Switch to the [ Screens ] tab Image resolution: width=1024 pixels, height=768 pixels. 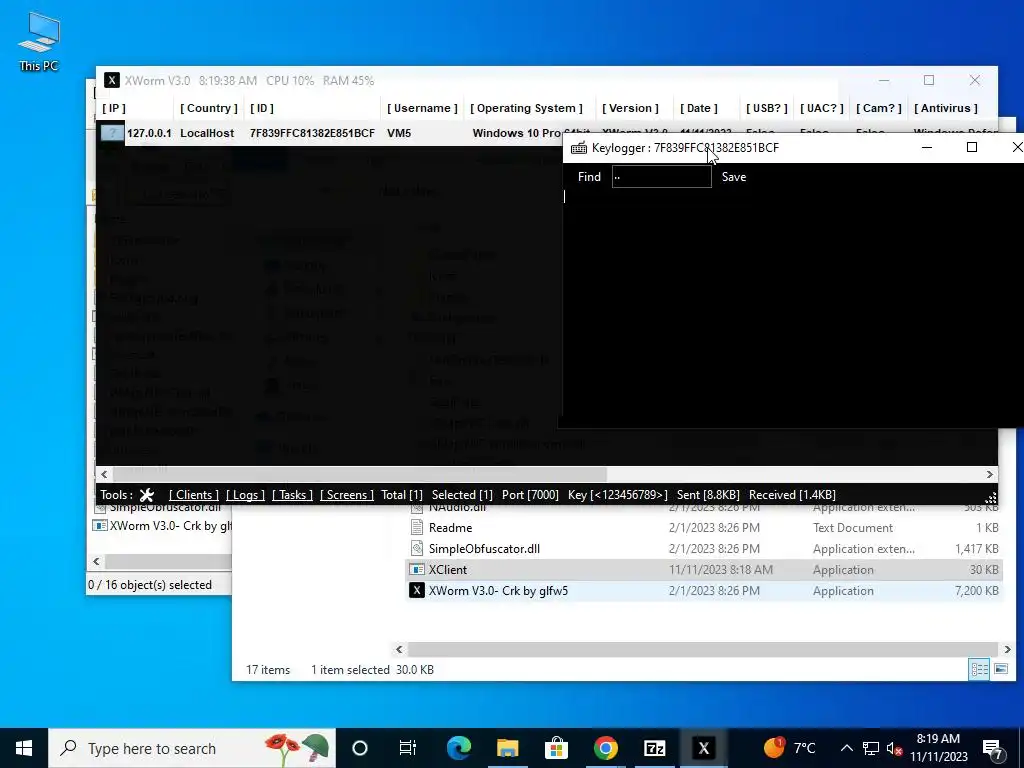coord(347,495)
